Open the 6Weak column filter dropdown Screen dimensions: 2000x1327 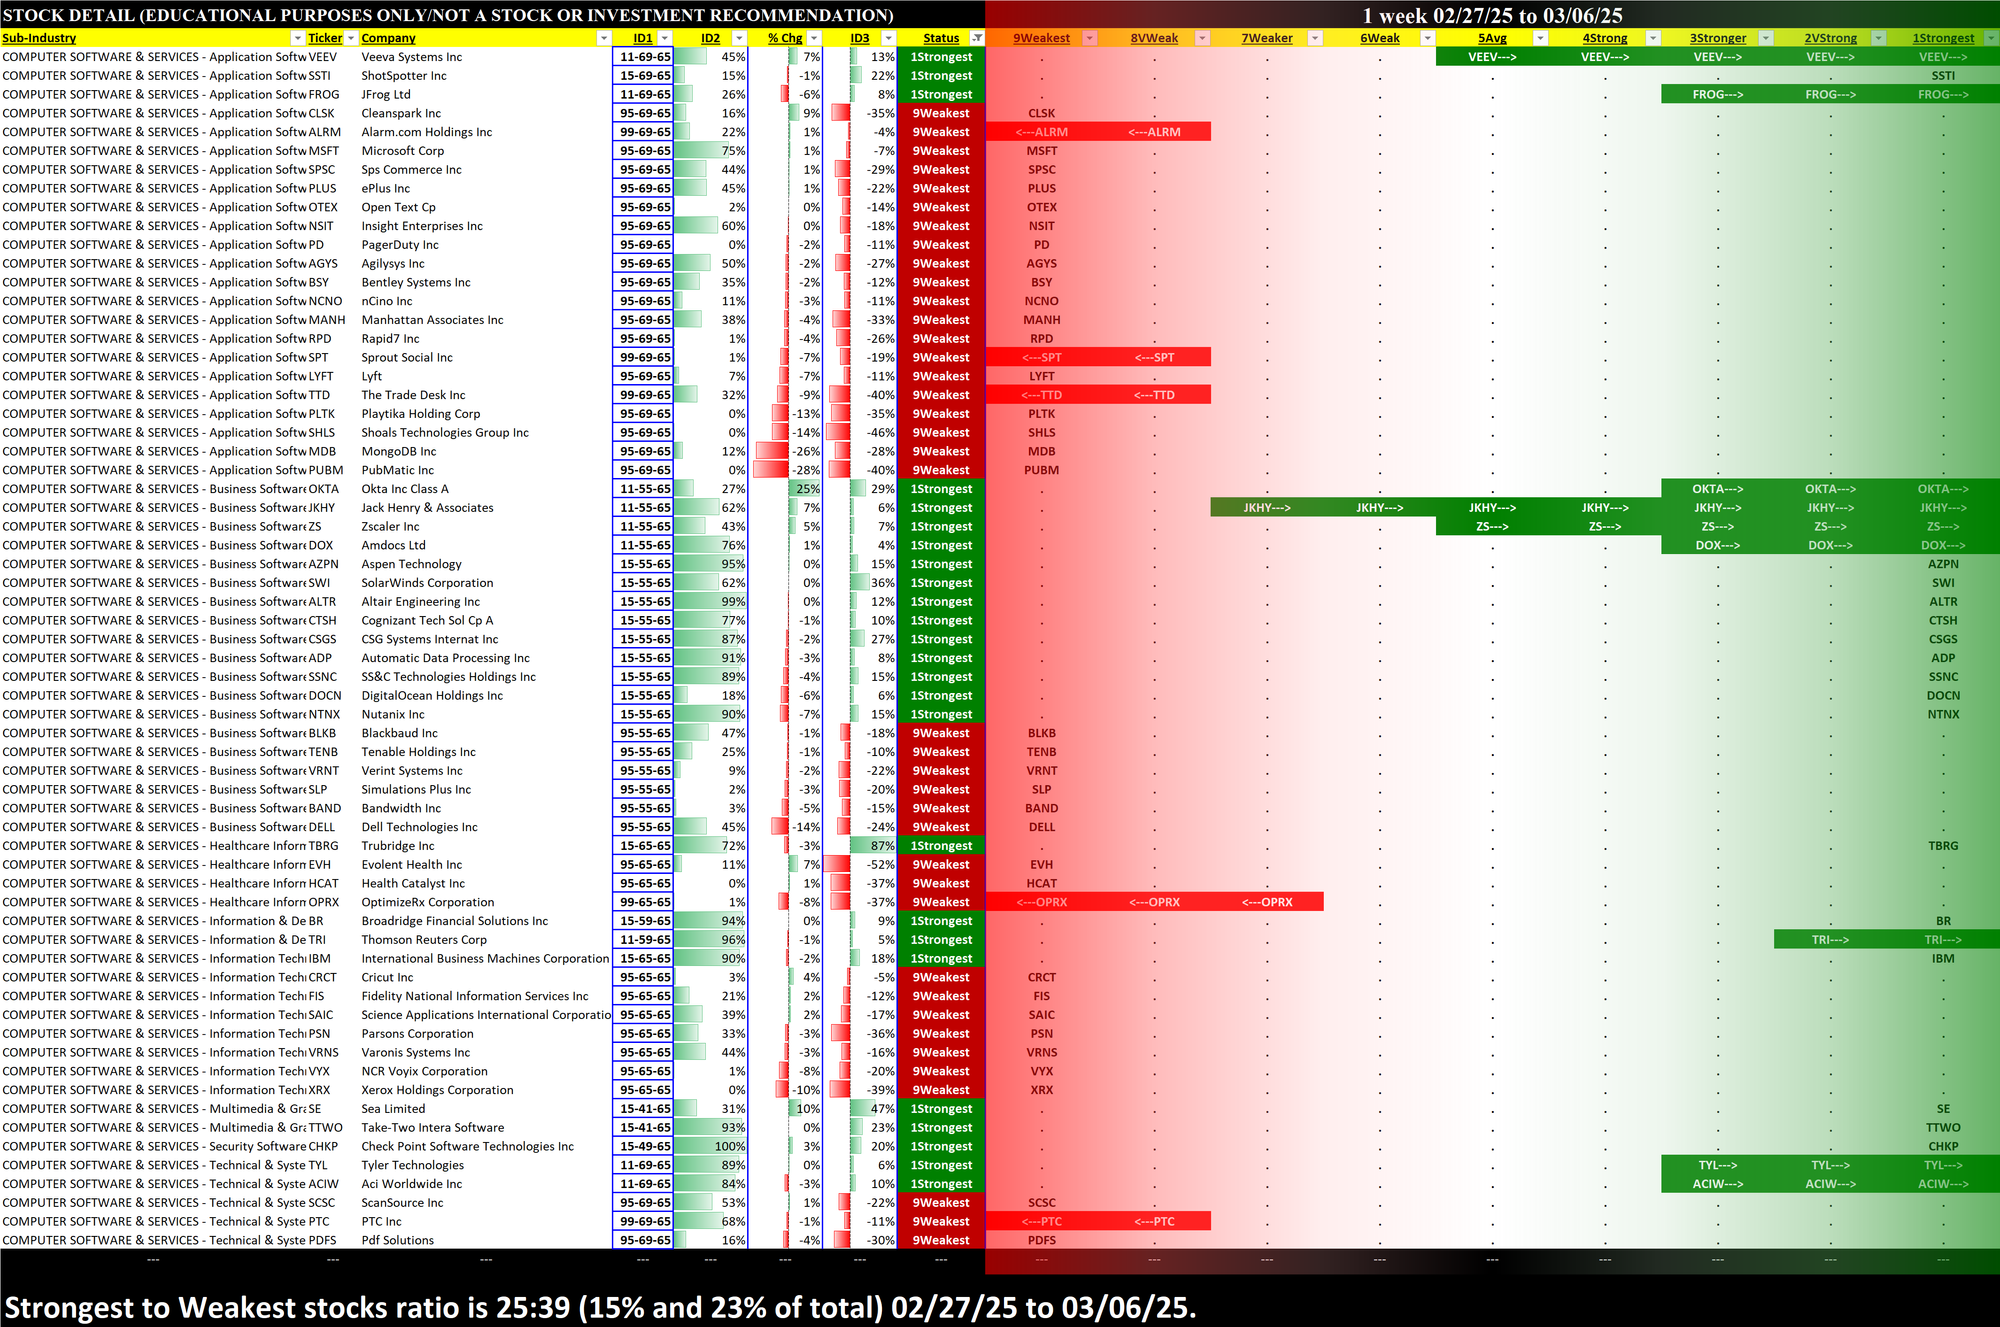(x=1428, y=38)
